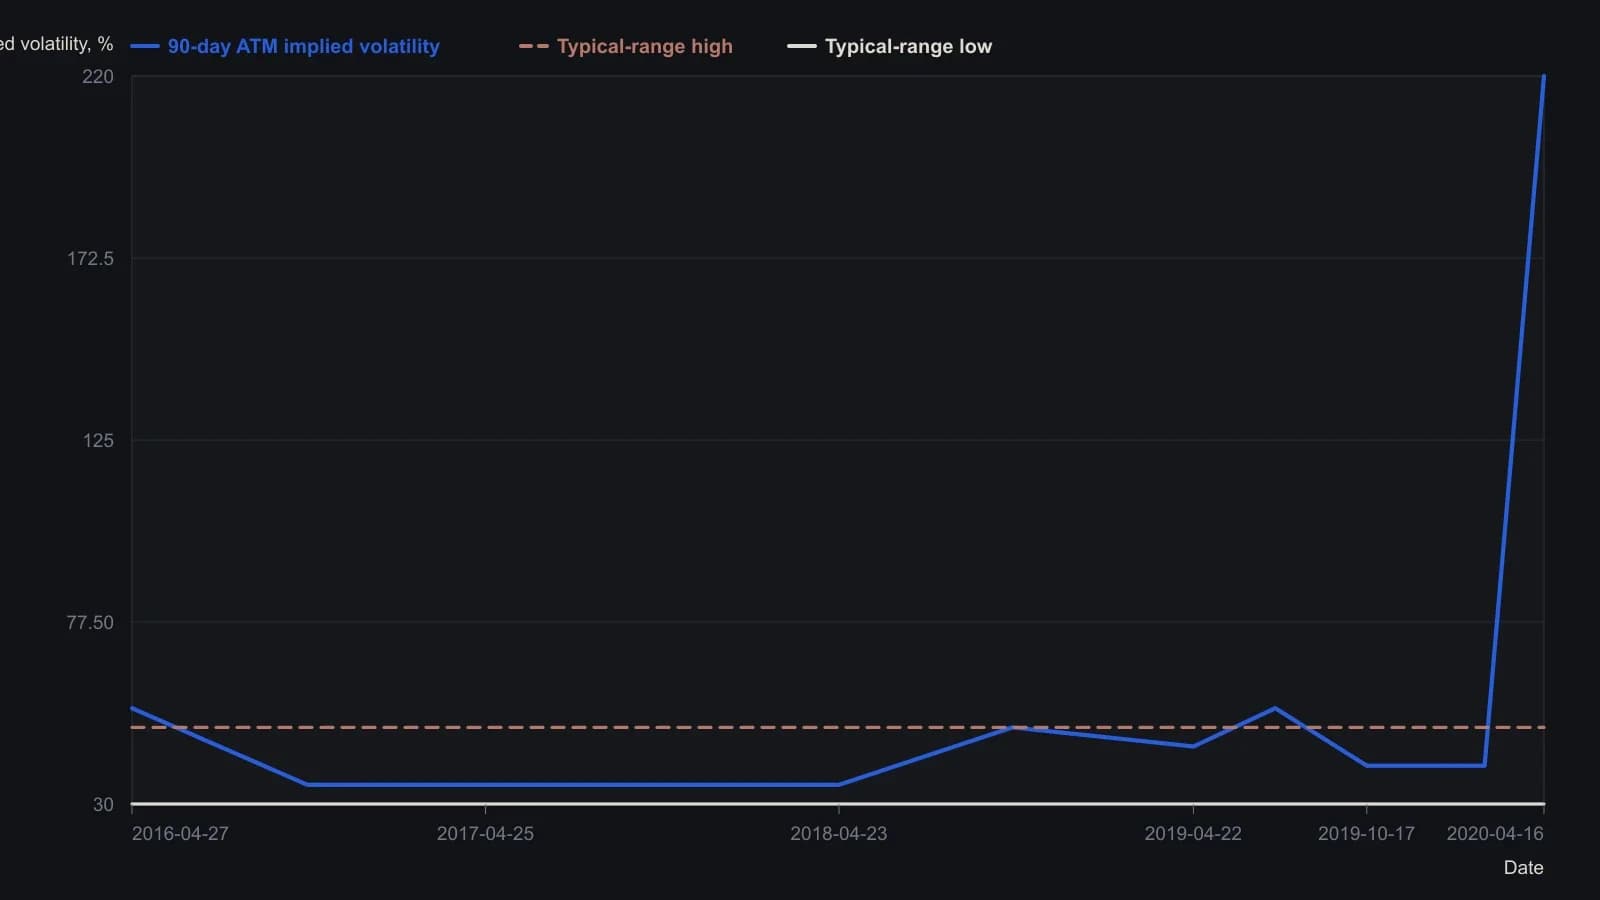1600x900 pixels.
Task: Click the 2017-04-25 date axis label
Action: (x=485, y=834)
